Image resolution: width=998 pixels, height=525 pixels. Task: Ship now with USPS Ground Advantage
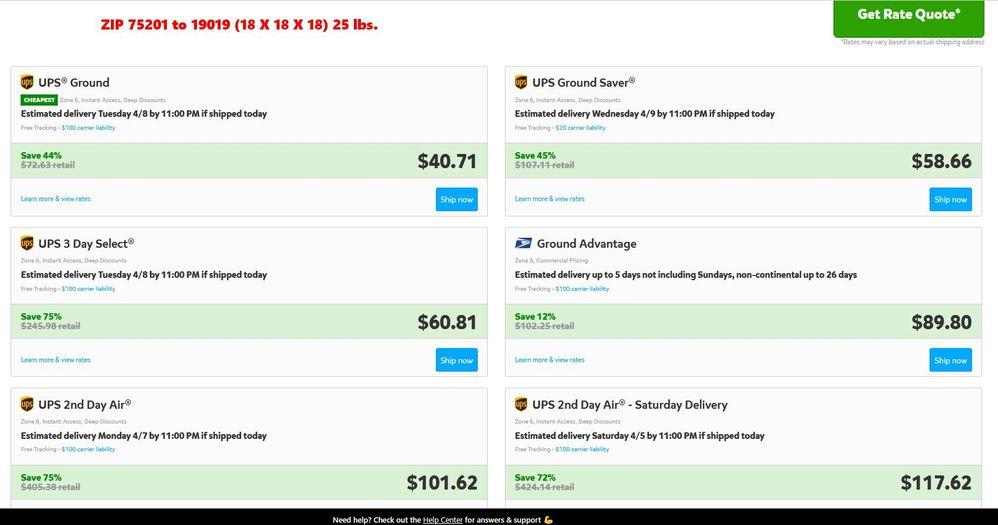click(950, 360)
